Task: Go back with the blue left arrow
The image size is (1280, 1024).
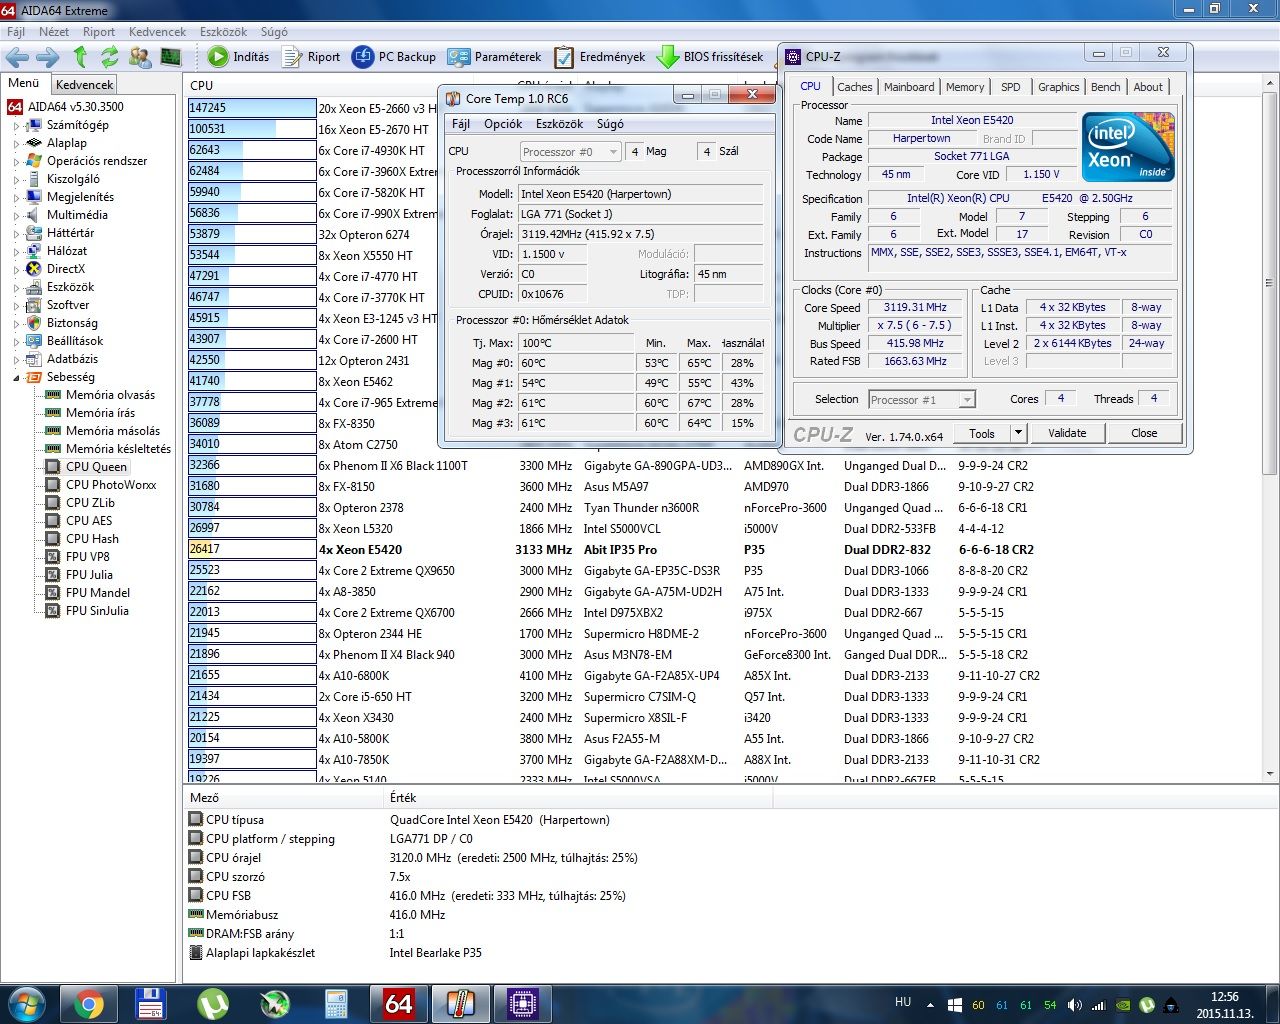Action: [18, 57]
